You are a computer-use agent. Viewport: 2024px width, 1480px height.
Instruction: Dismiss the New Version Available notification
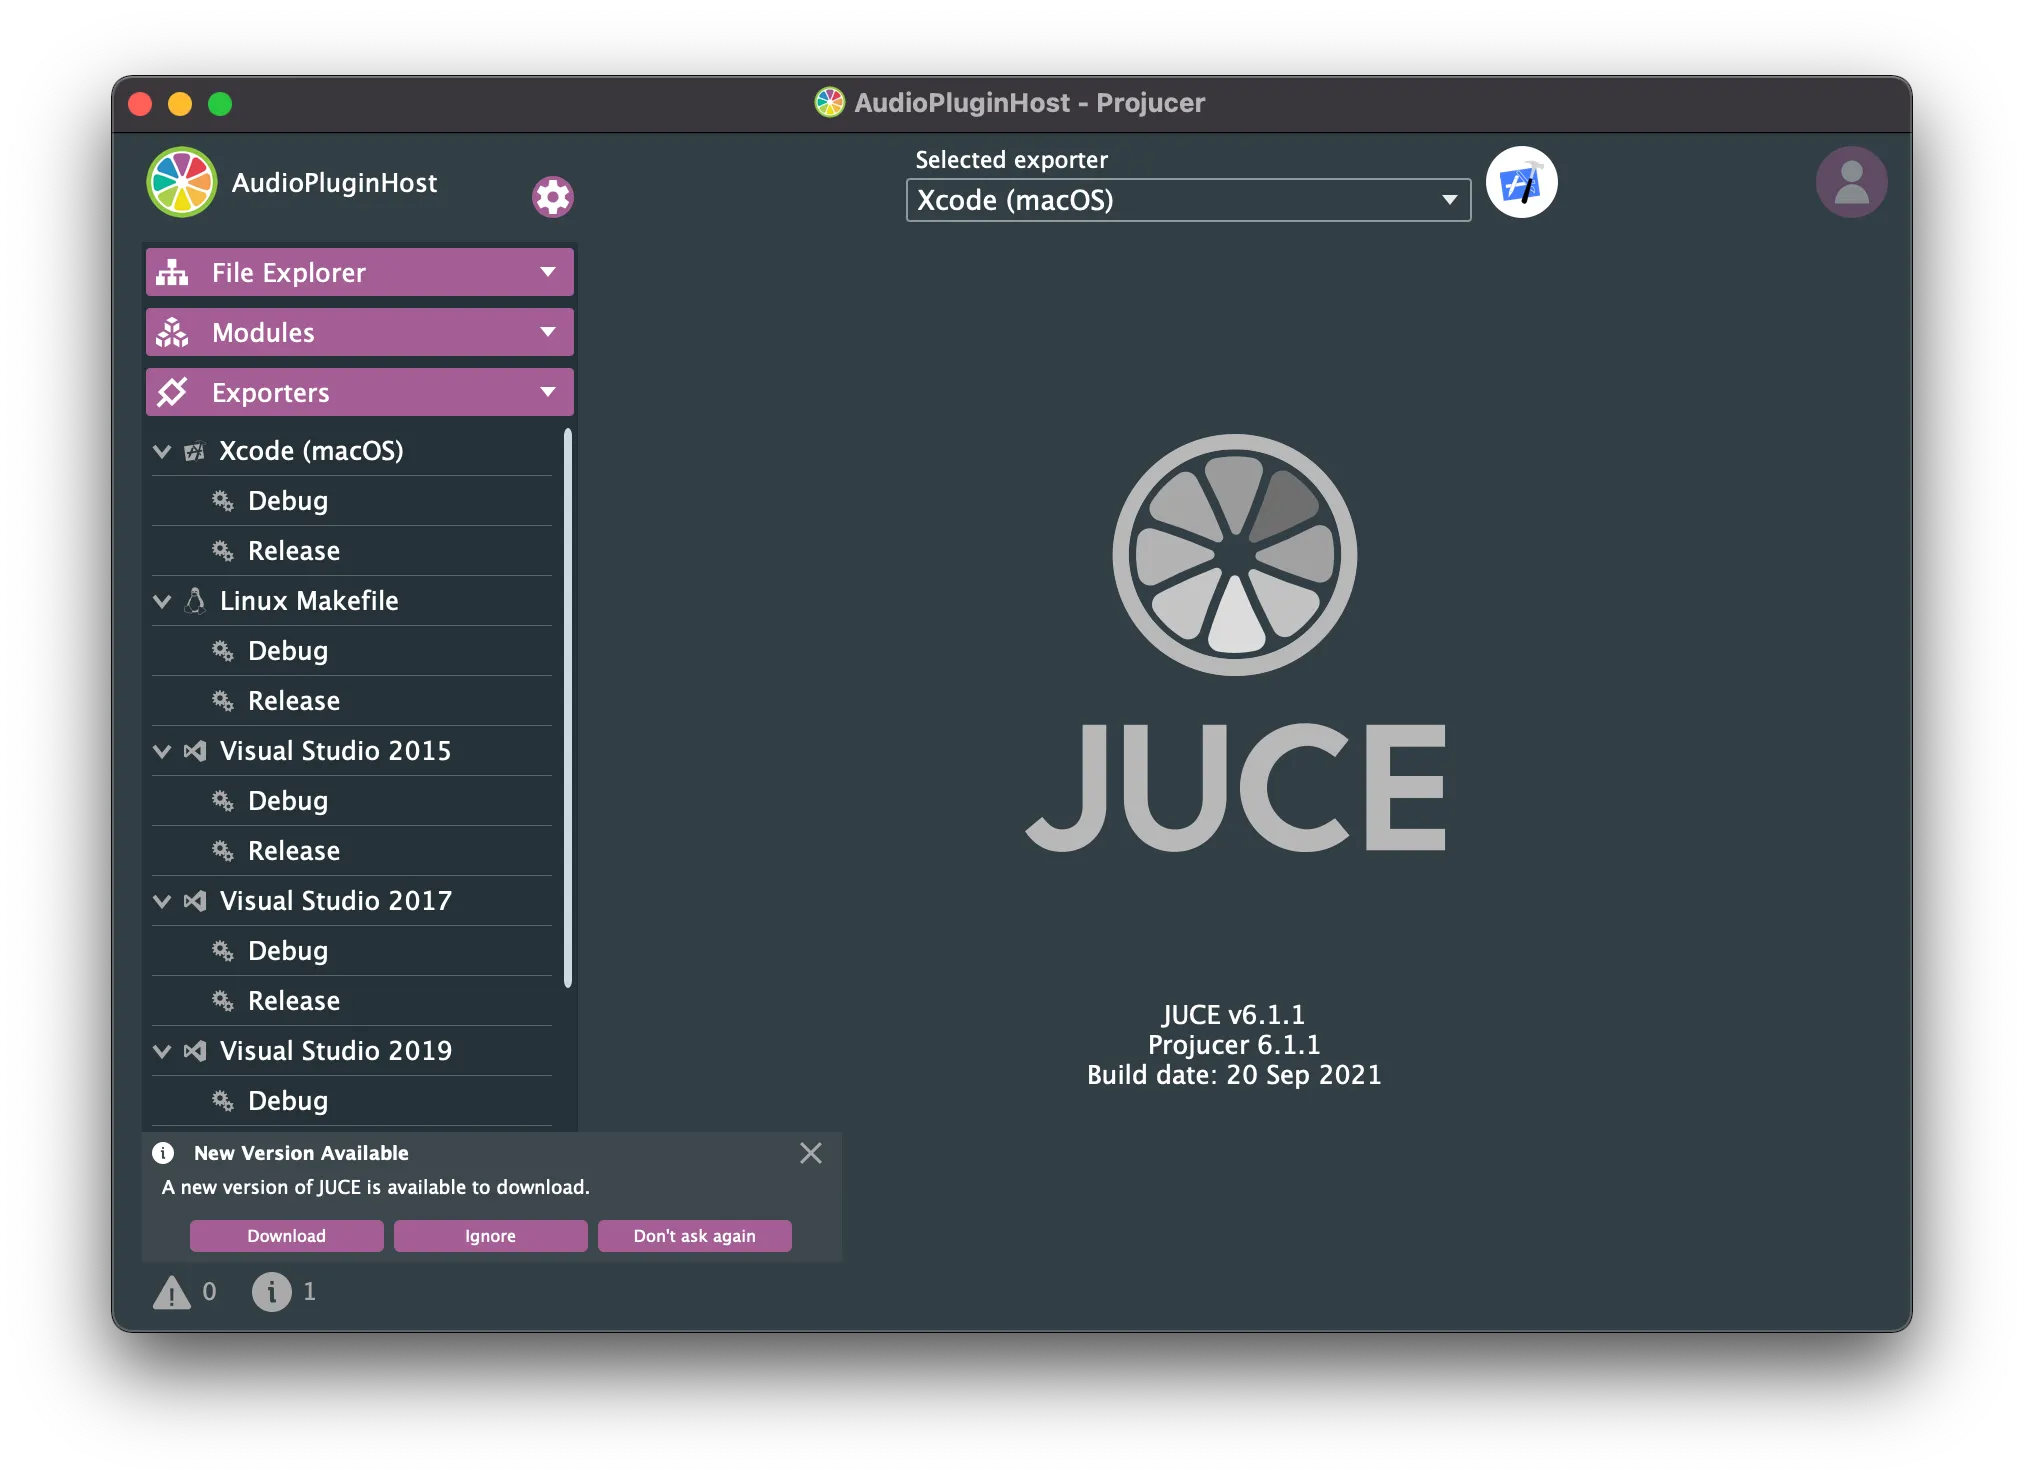[811, 1153]
